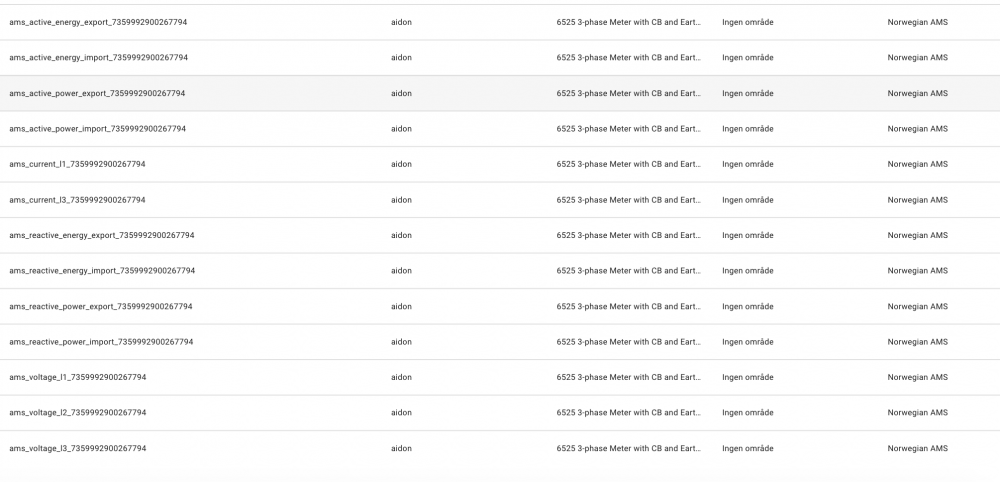Open the ams_reactive_power_import entity name
The width and height of the screenshot is (1000, 482).
101,342
